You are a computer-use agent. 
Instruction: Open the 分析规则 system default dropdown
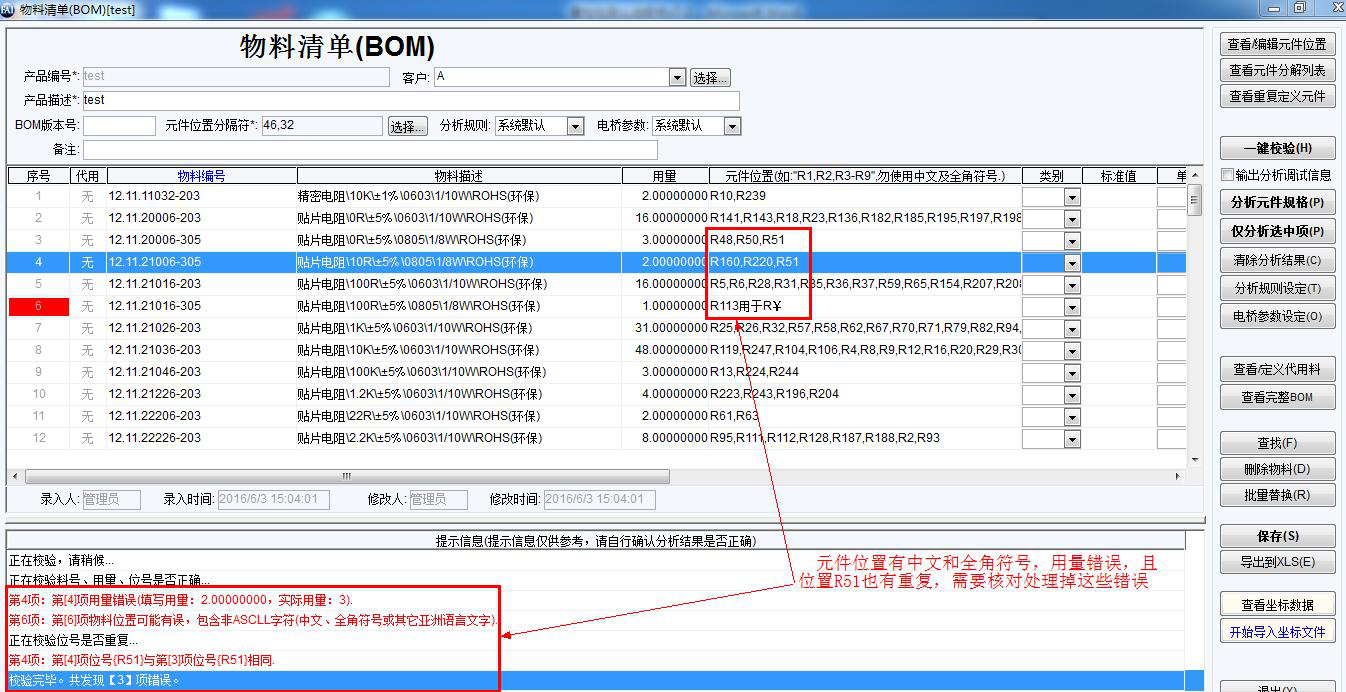577,125
